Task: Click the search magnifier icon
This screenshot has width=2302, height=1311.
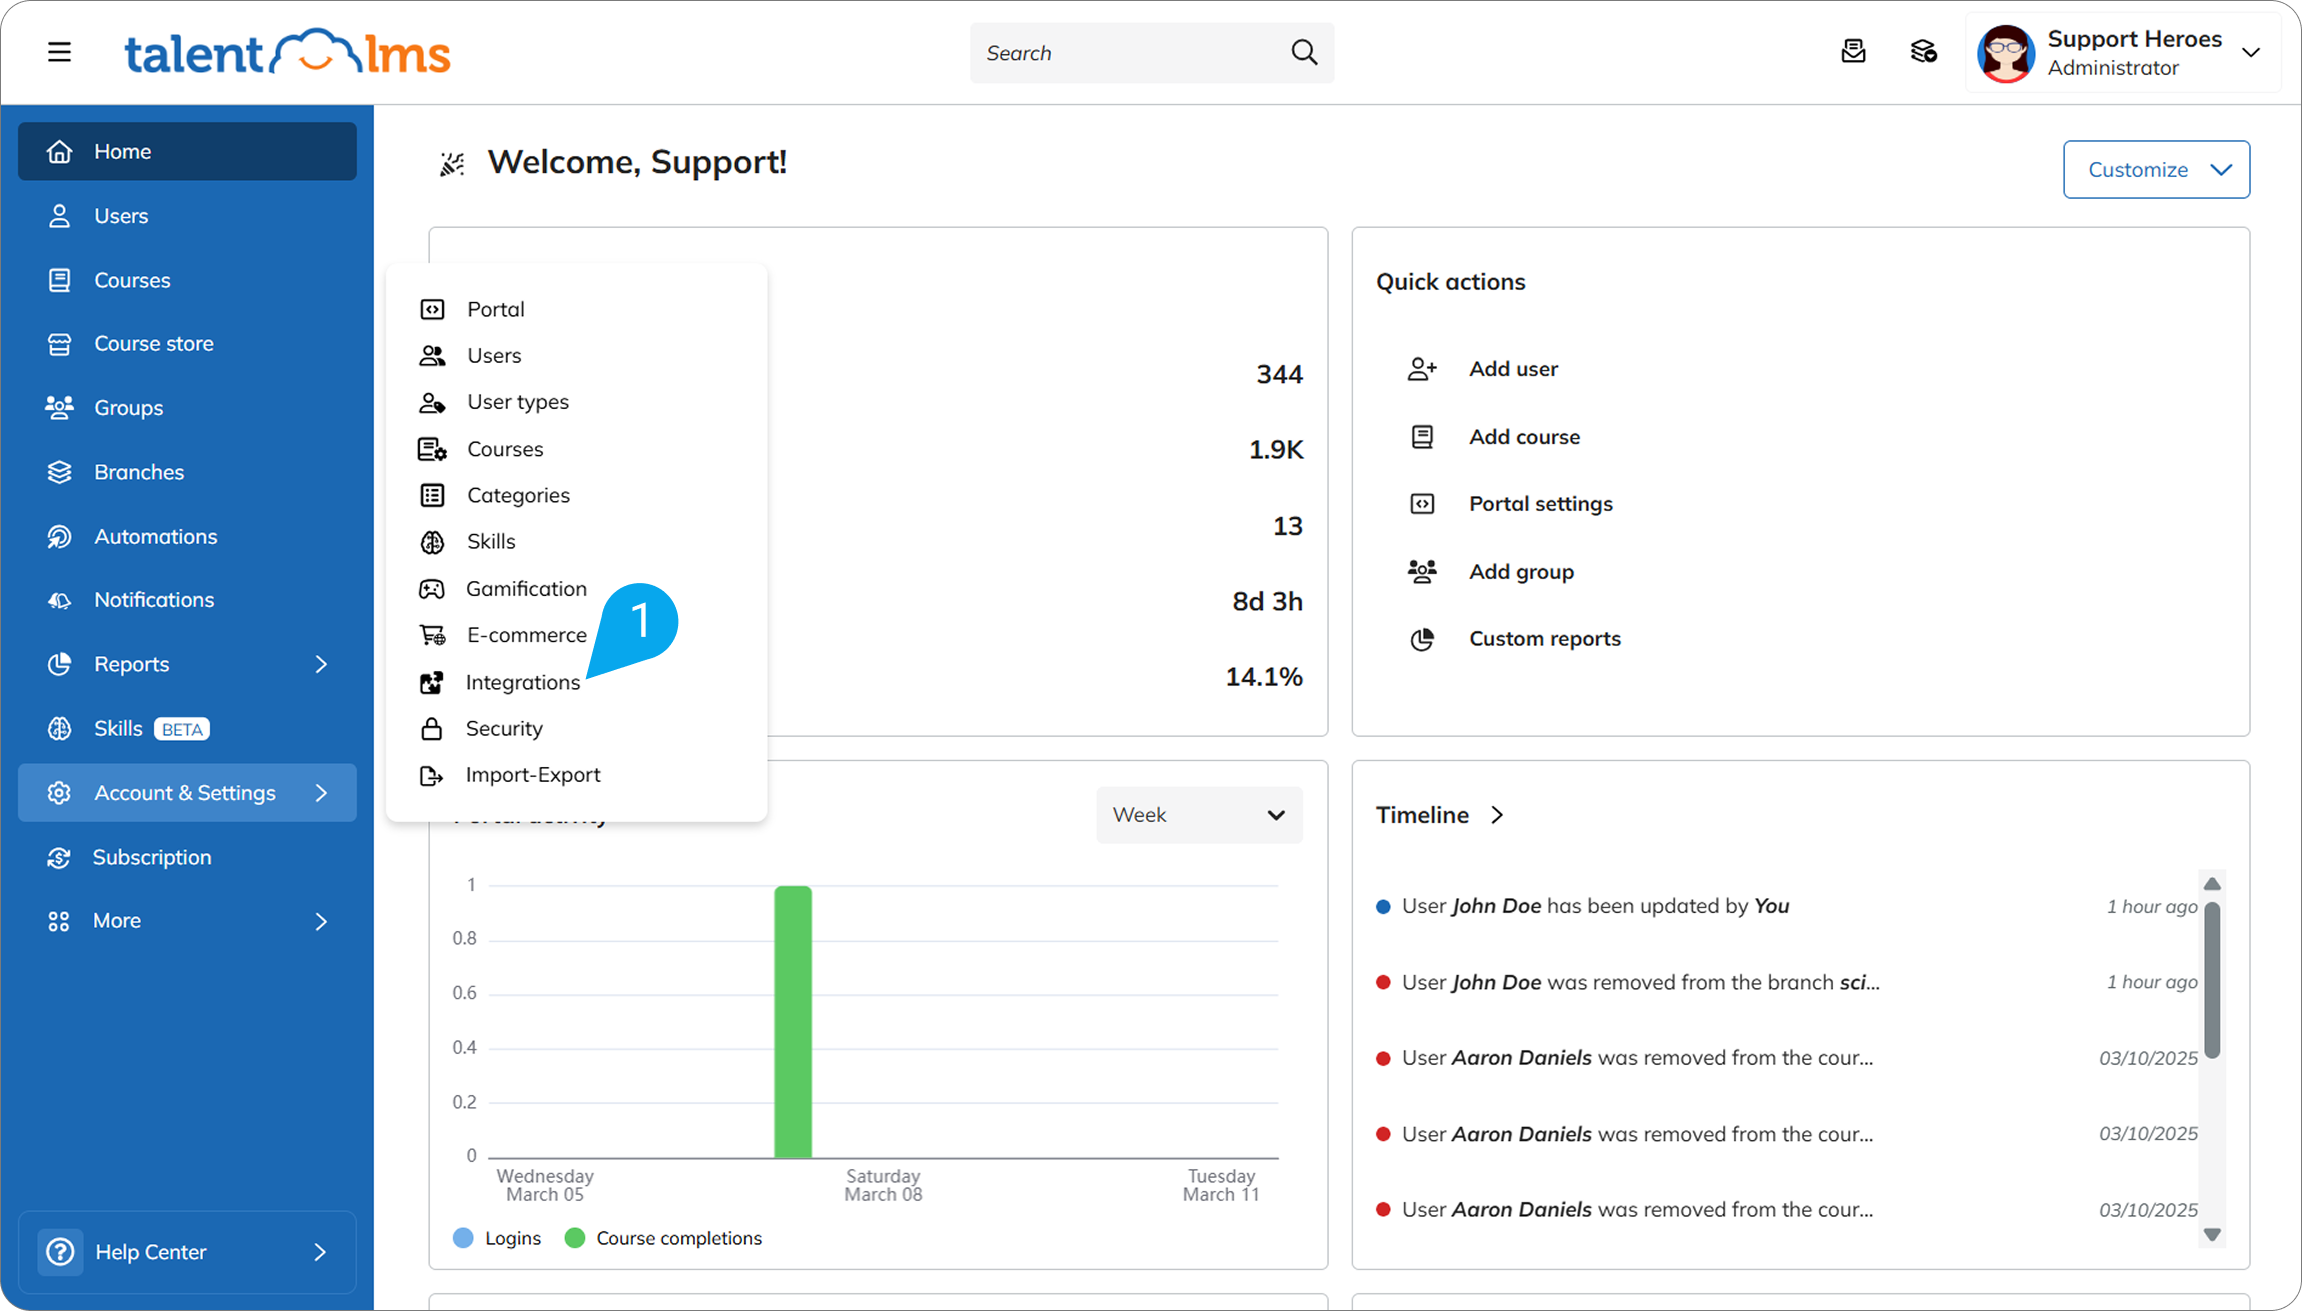Action: (1303, 52)
